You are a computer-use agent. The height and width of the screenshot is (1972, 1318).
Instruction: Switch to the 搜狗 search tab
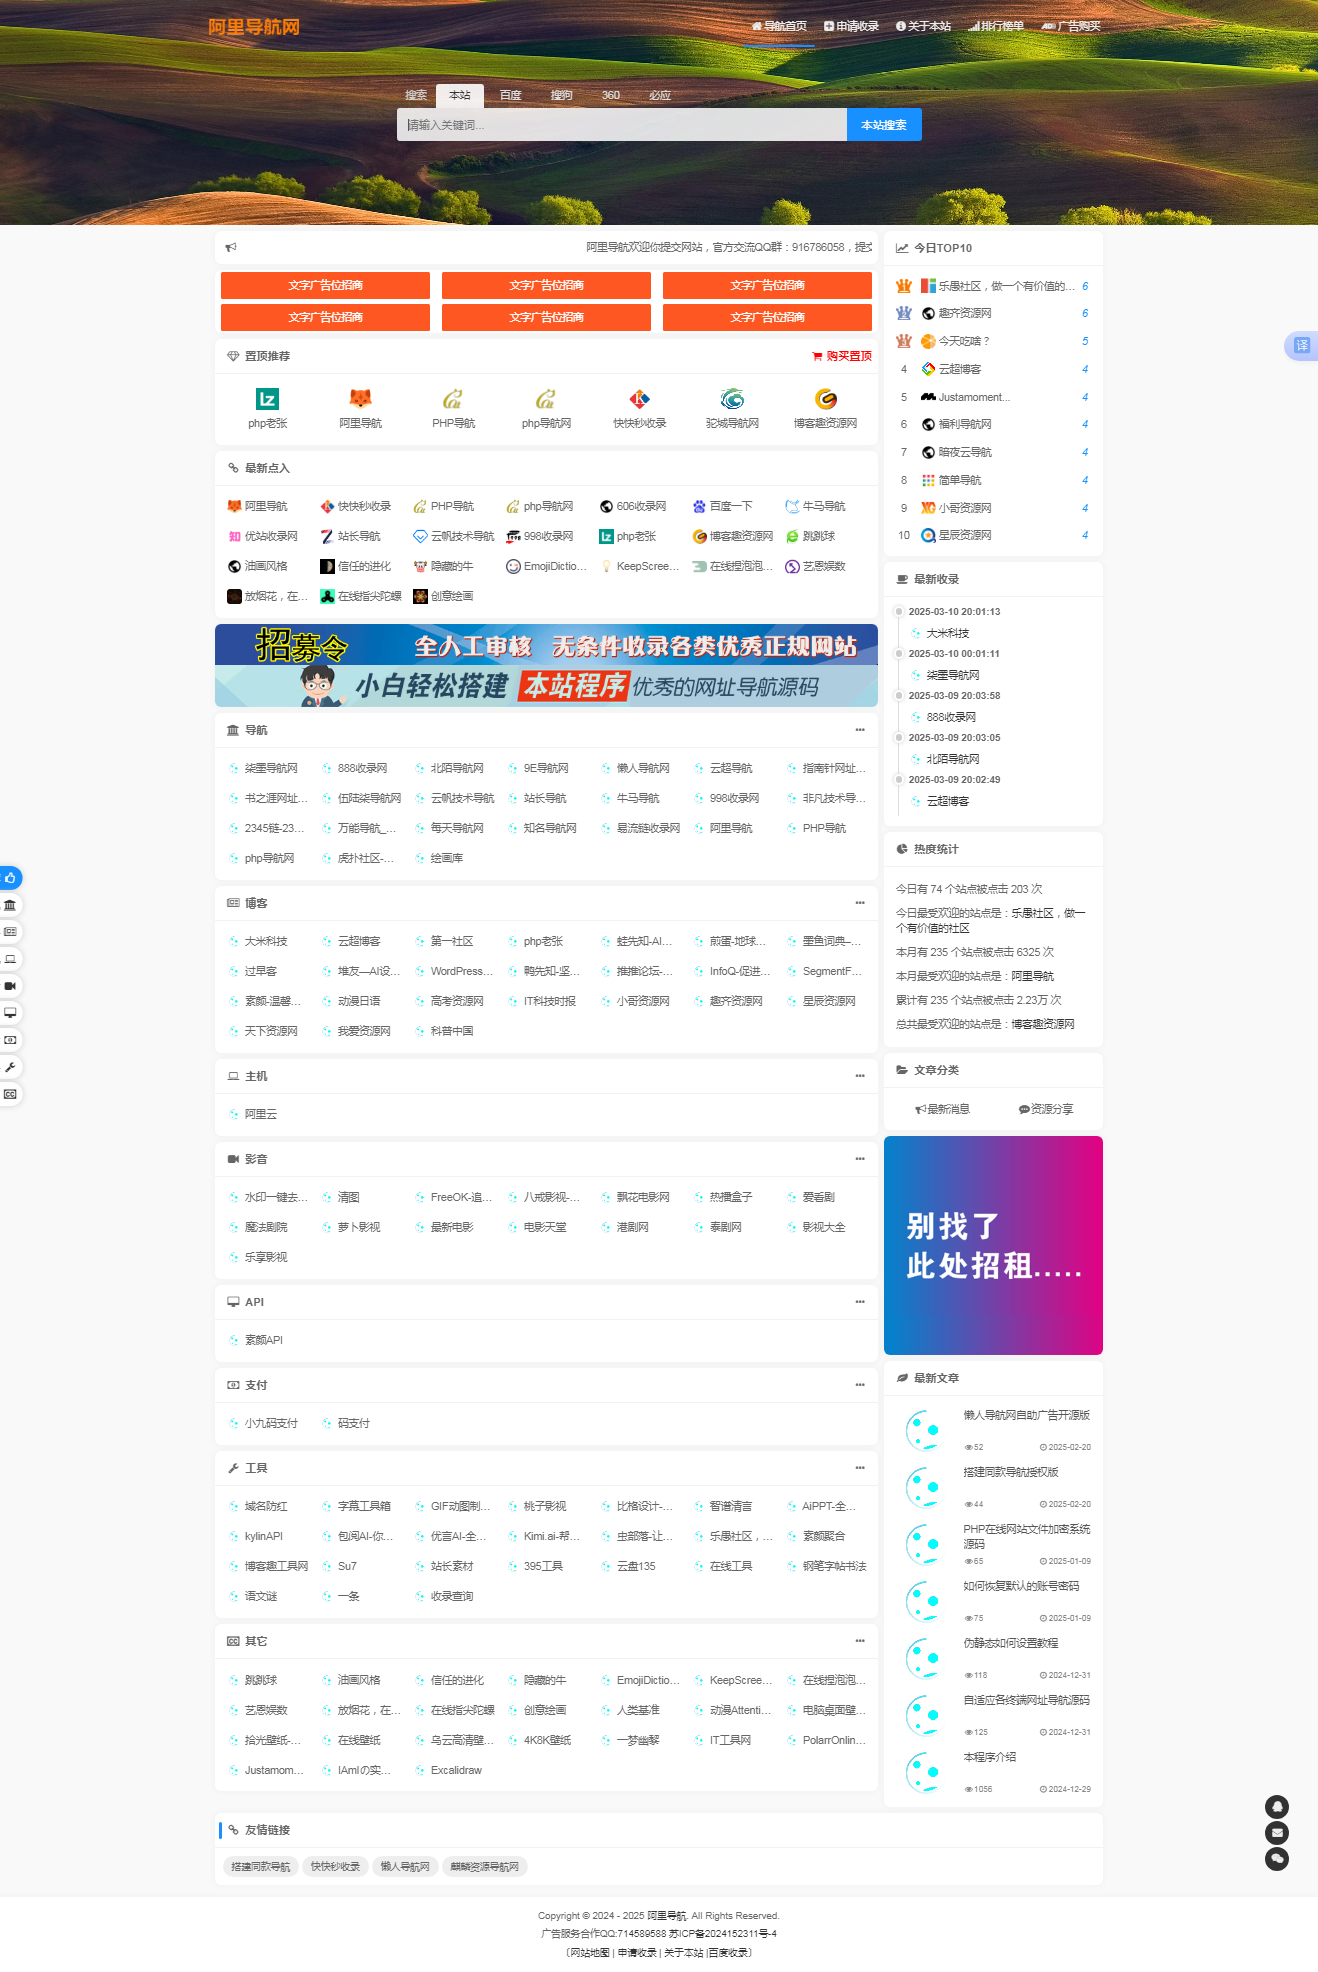[x=562, y=96]
